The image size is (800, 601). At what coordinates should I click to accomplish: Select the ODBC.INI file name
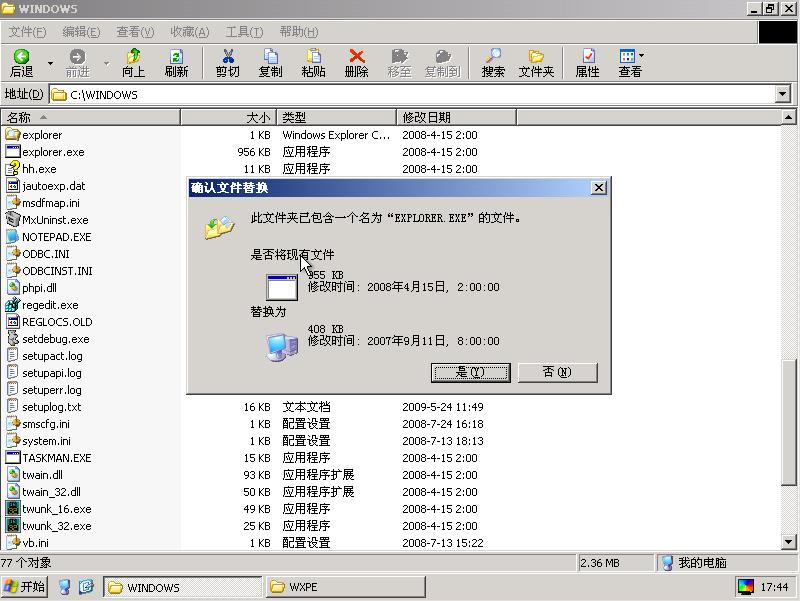click(x=46, y=254)
